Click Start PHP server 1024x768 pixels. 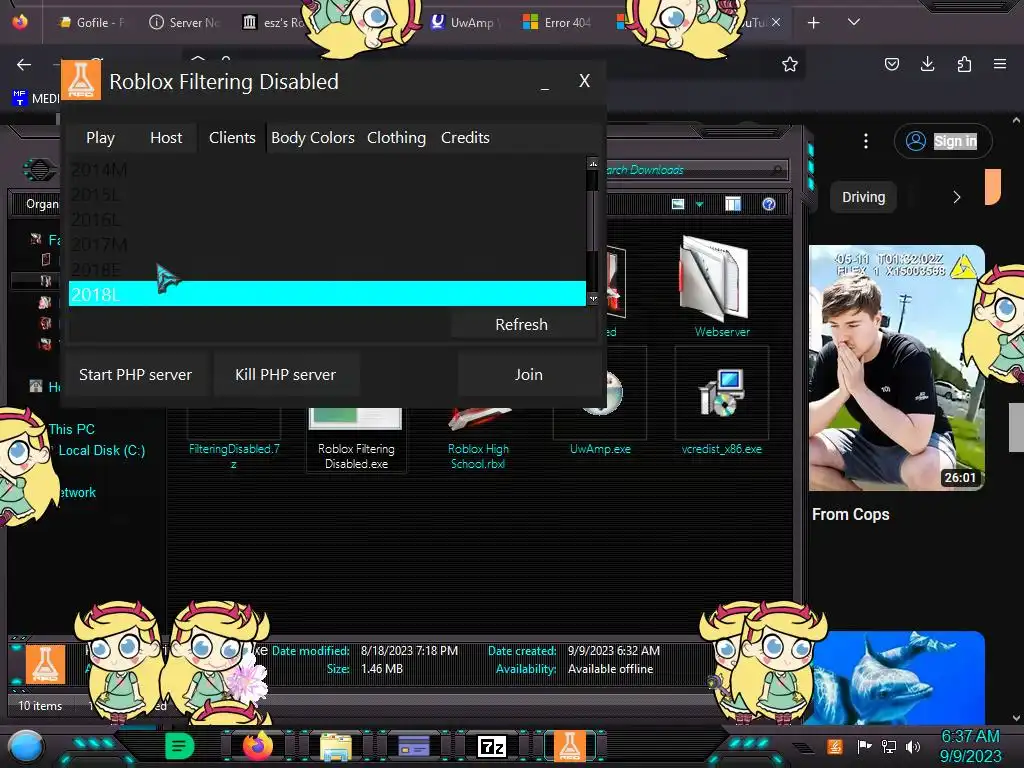(x=135, y=374)
